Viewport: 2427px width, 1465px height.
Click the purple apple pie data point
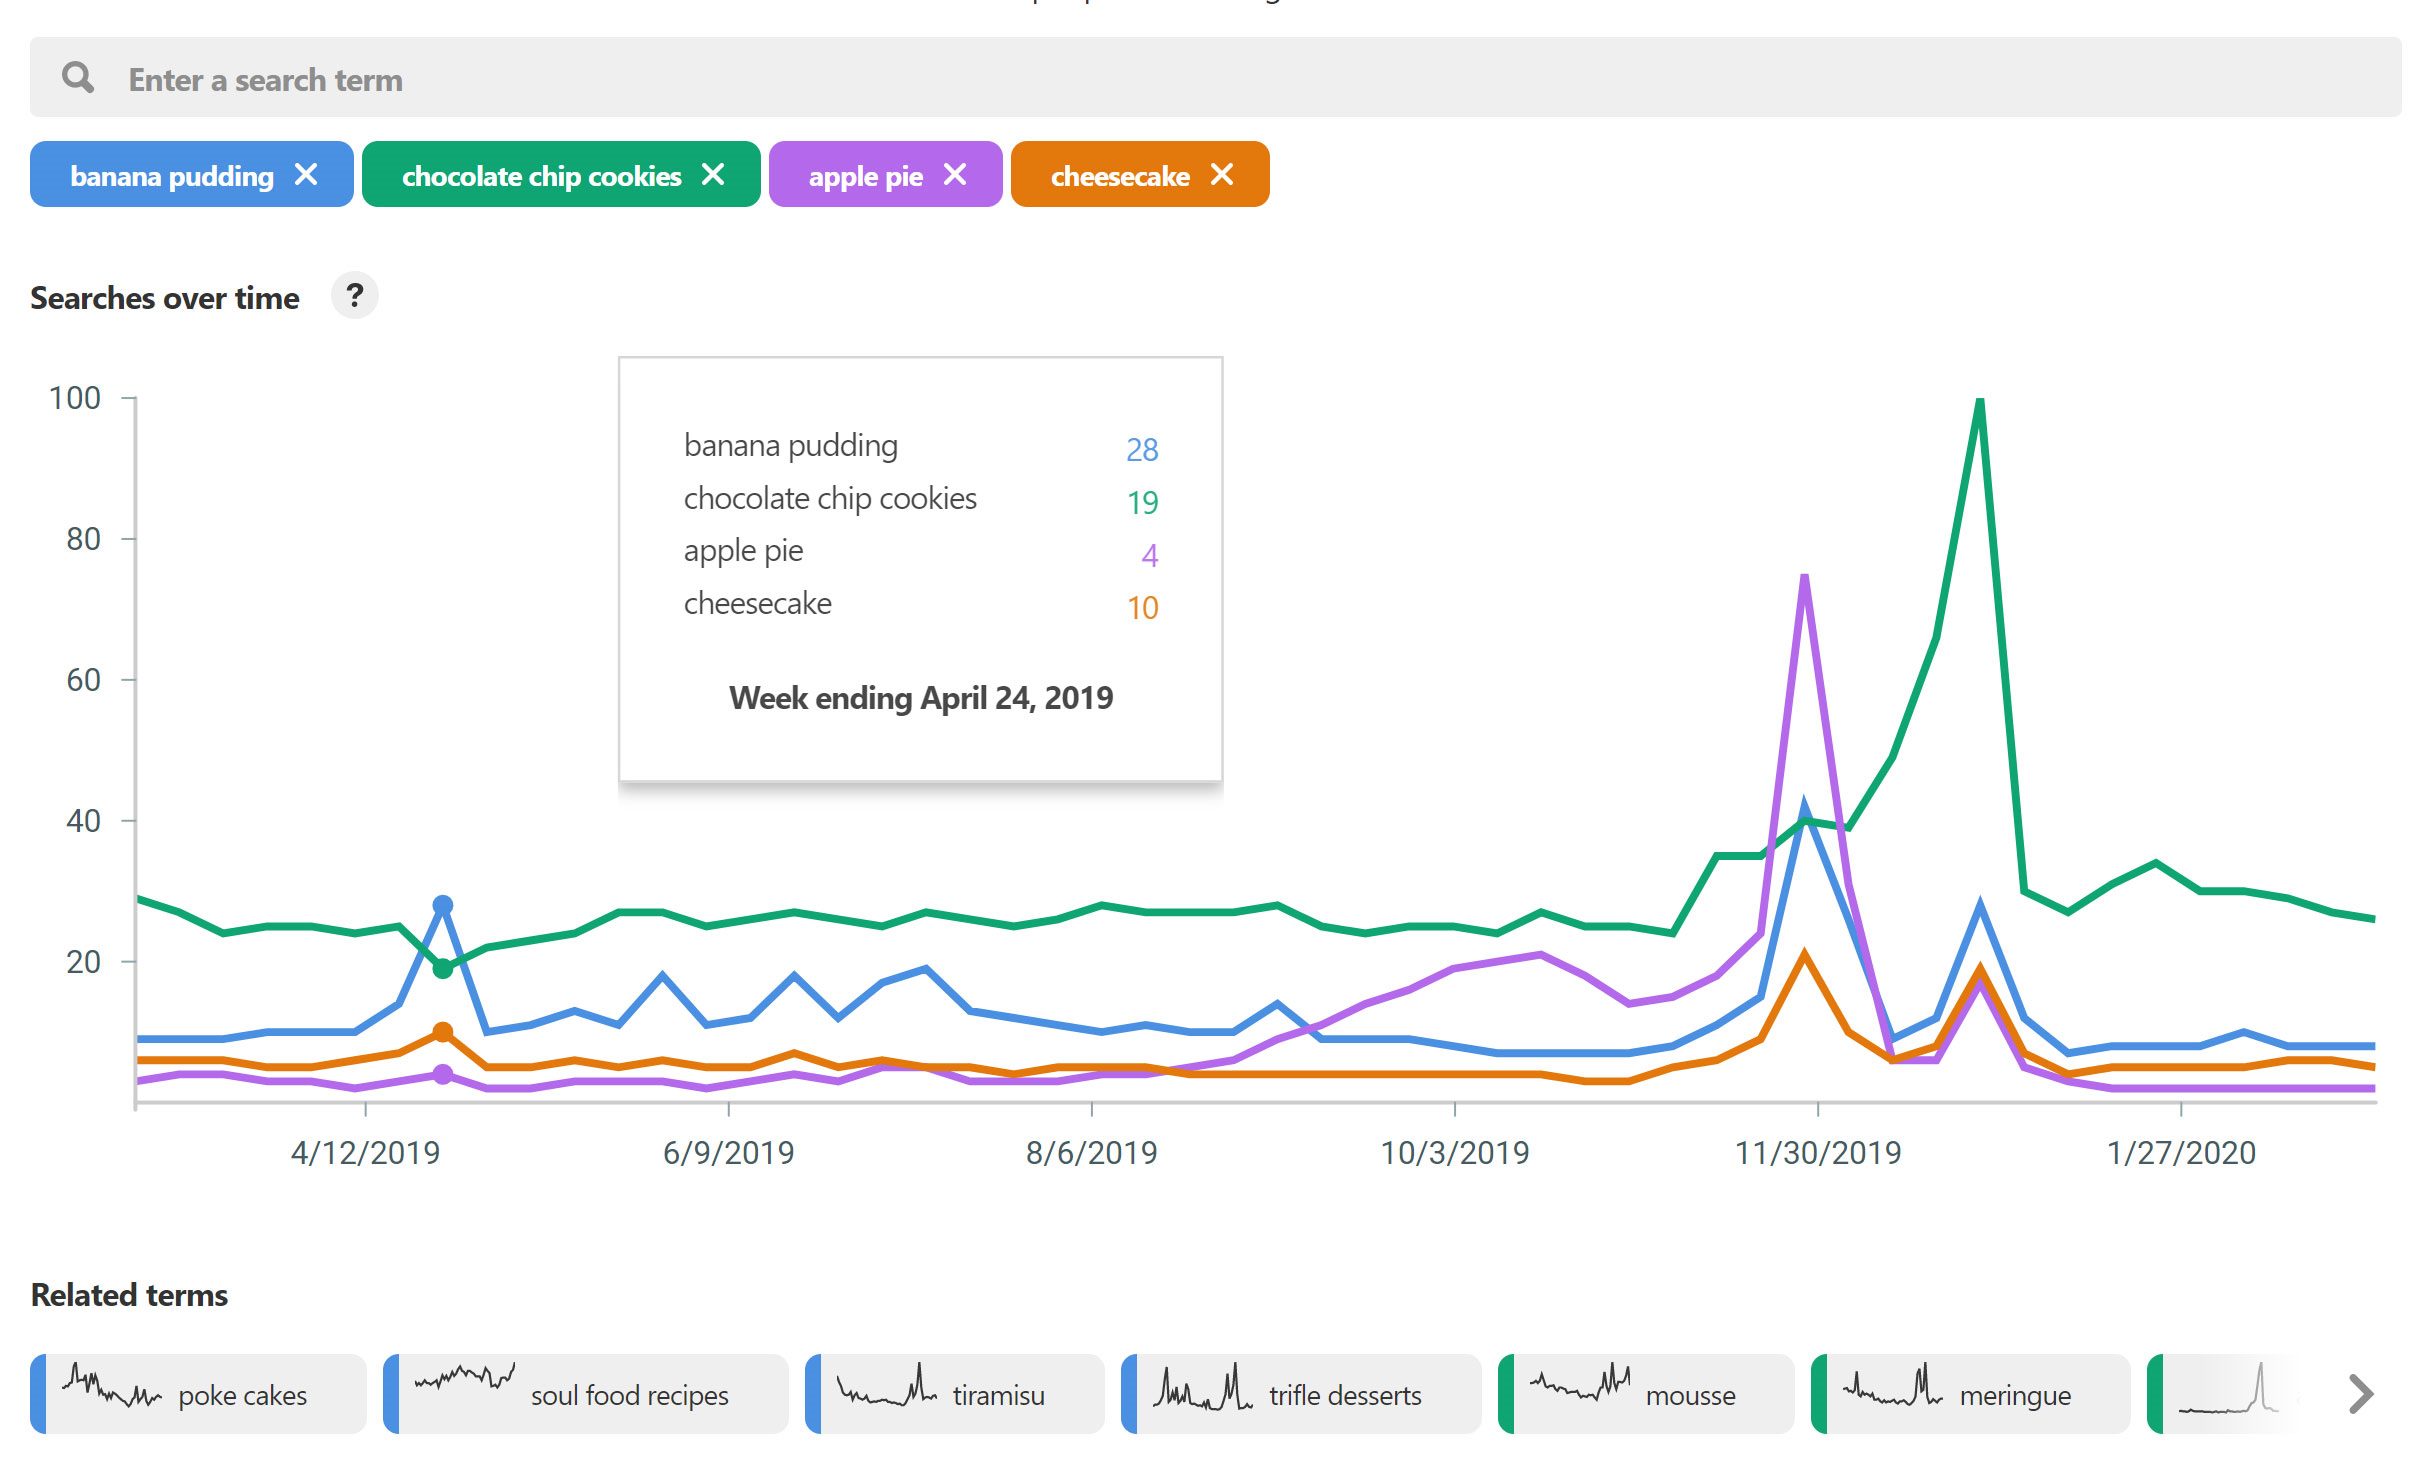point(443,1074)
